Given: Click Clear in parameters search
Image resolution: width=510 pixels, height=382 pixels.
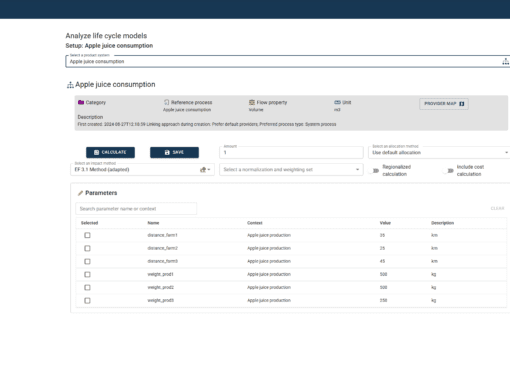Looking at the screenshot, I should [x=497, y=208].
